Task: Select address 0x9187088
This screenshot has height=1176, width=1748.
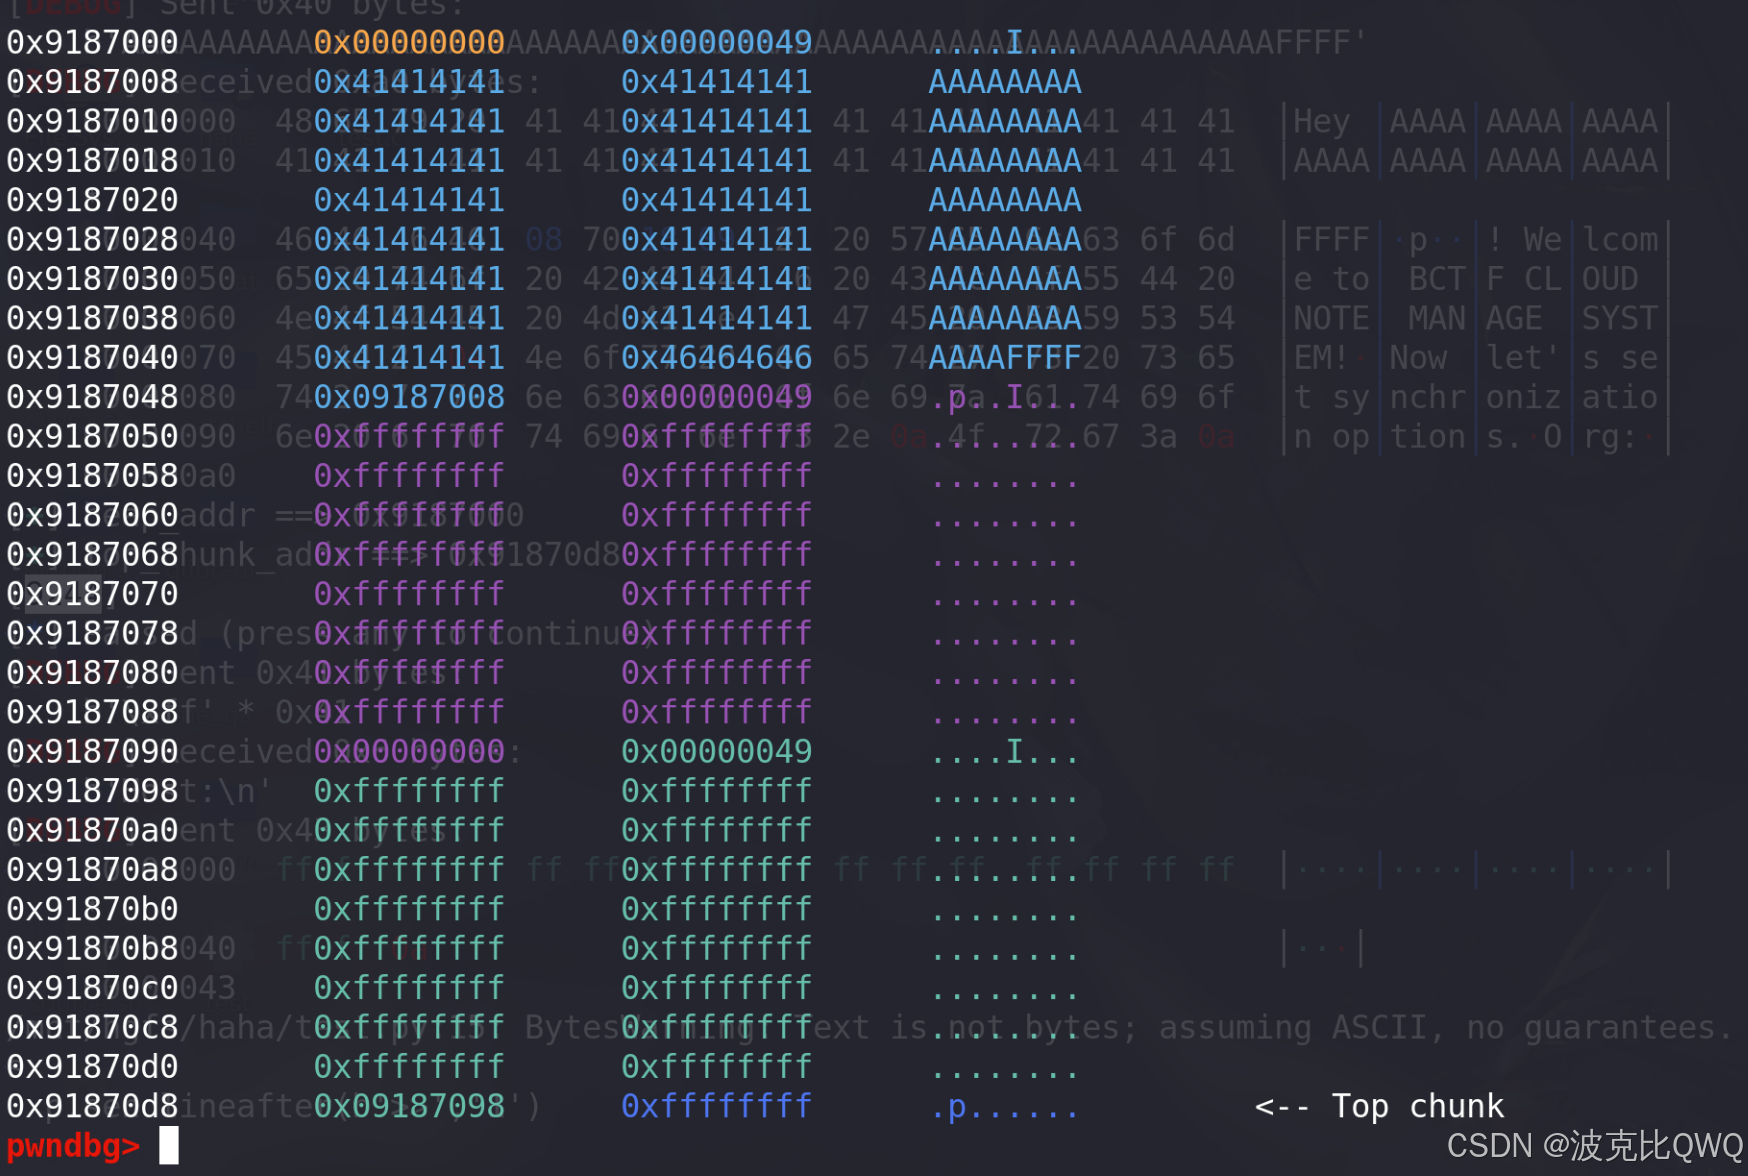Action: [x=92, y=712]
